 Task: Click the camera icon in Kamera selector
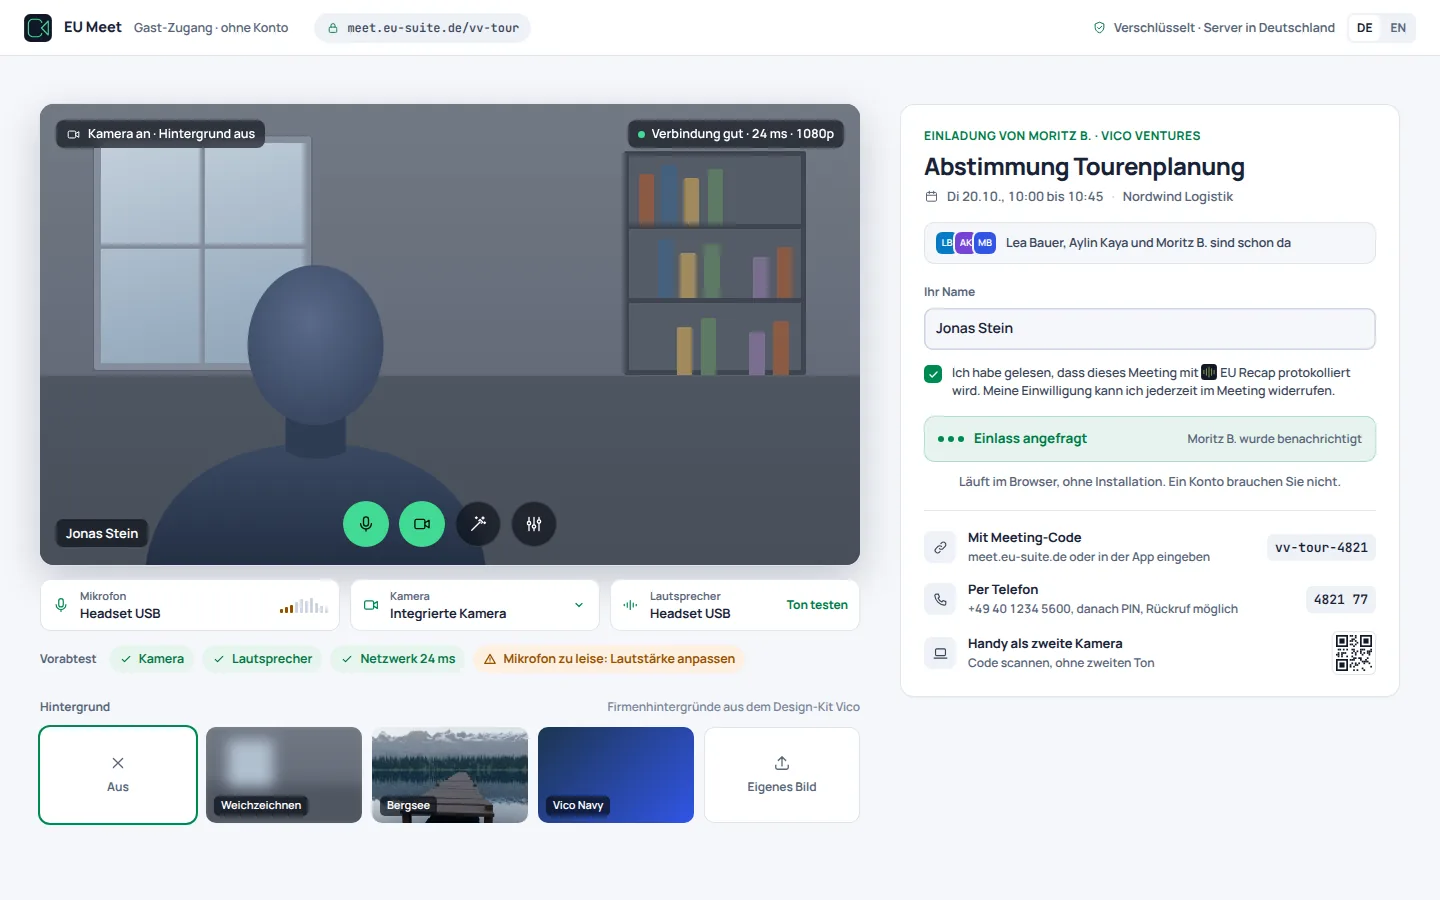tap(371, 605)
